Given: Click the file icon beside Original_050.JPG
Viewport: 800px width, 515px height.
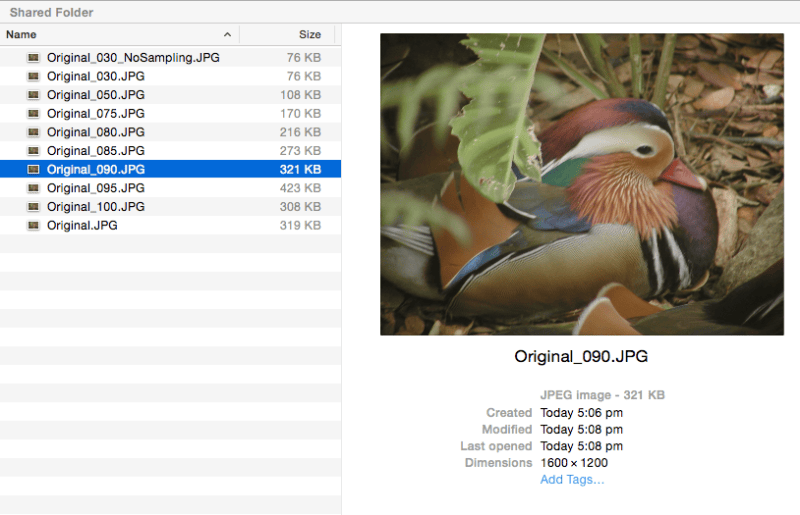Looking at the screenshot, I should pos(33,95).
